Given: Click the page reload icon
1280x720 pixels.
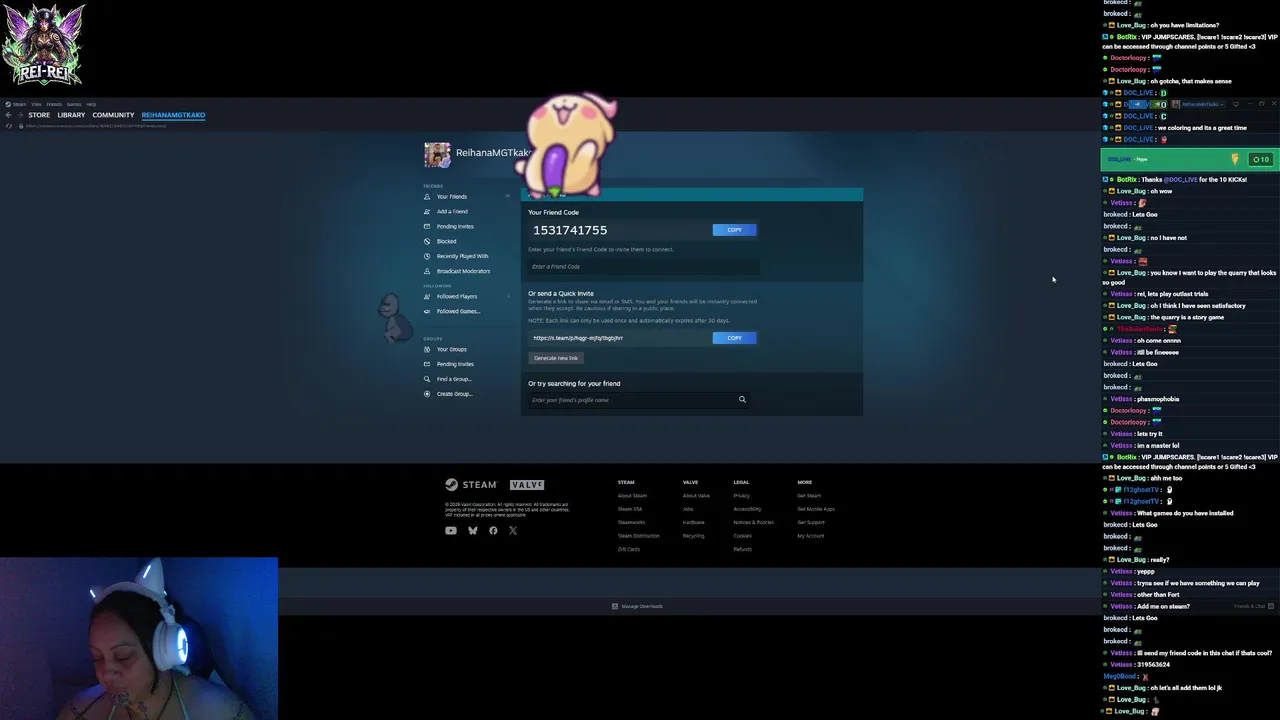Looking at the screenshot, I should pos(8,126).
